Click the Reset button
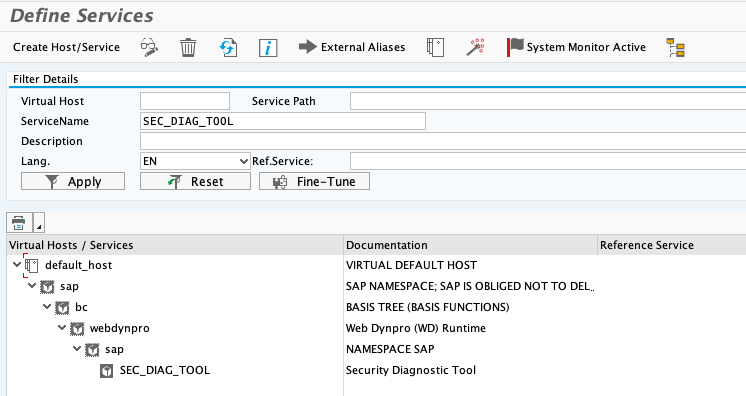This screenshot has width=746, height=396. [x=195, y=181]
